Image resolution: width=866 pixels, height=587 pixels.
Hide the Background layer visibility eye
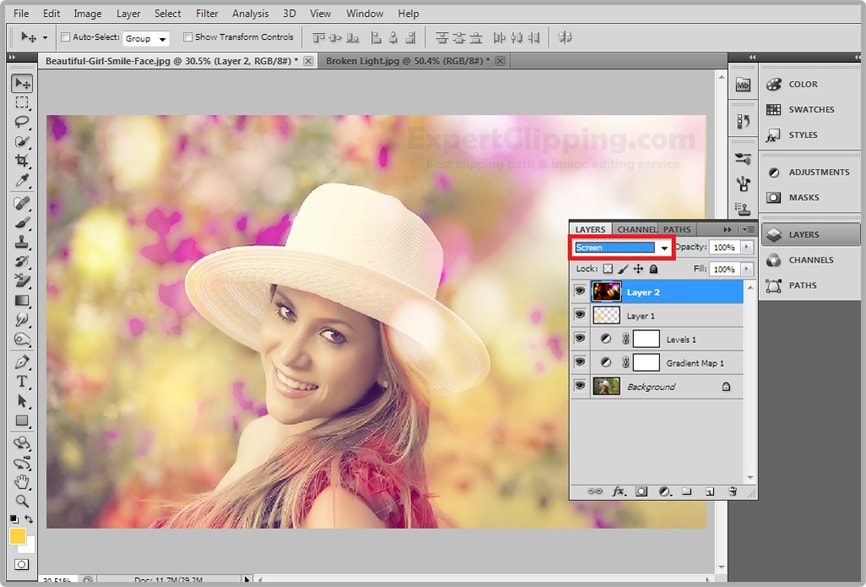click(x=580, y=386)
